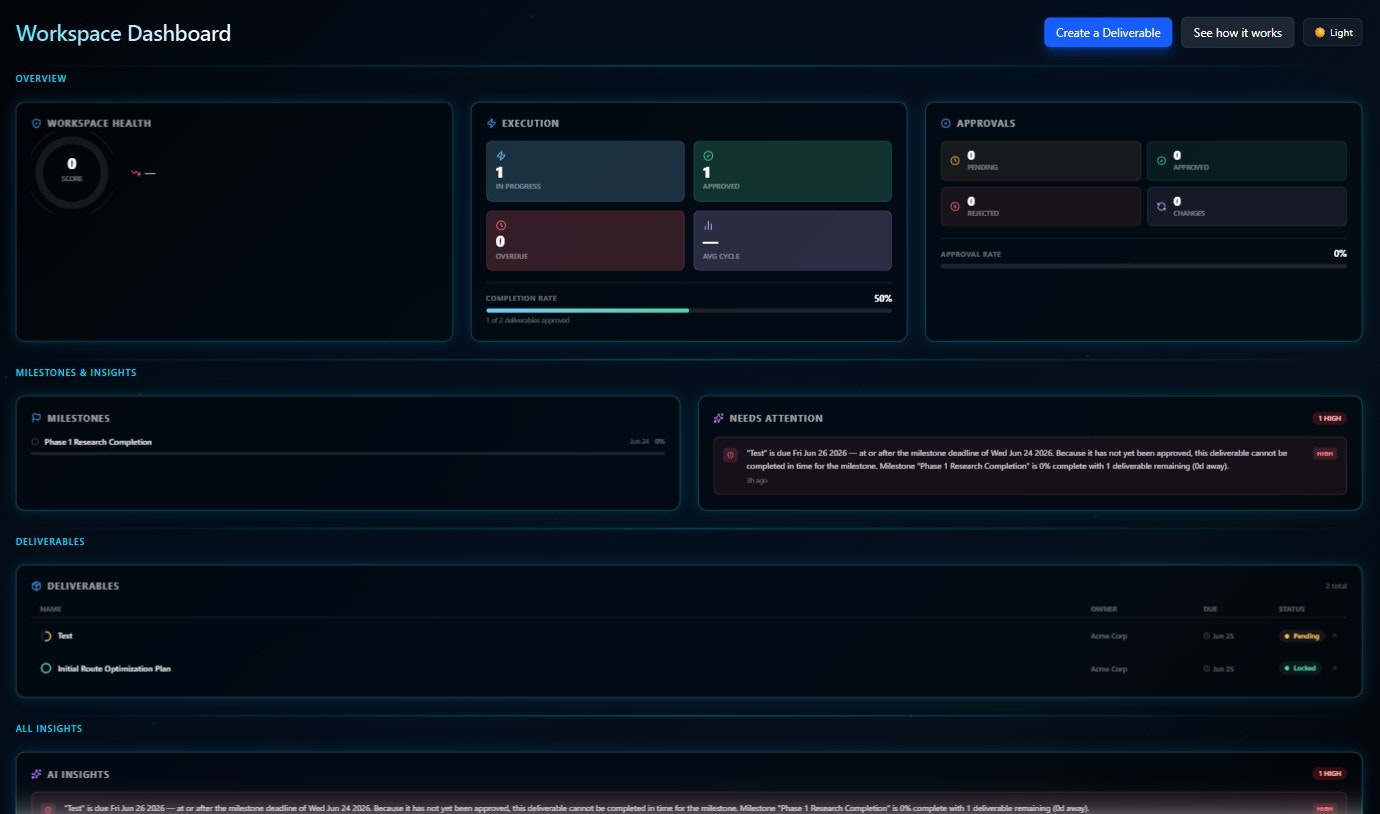Click the In Progress execution tile
Image resolution: width=1380 pixels, height=814 pixels.
[x=585, y=171]
